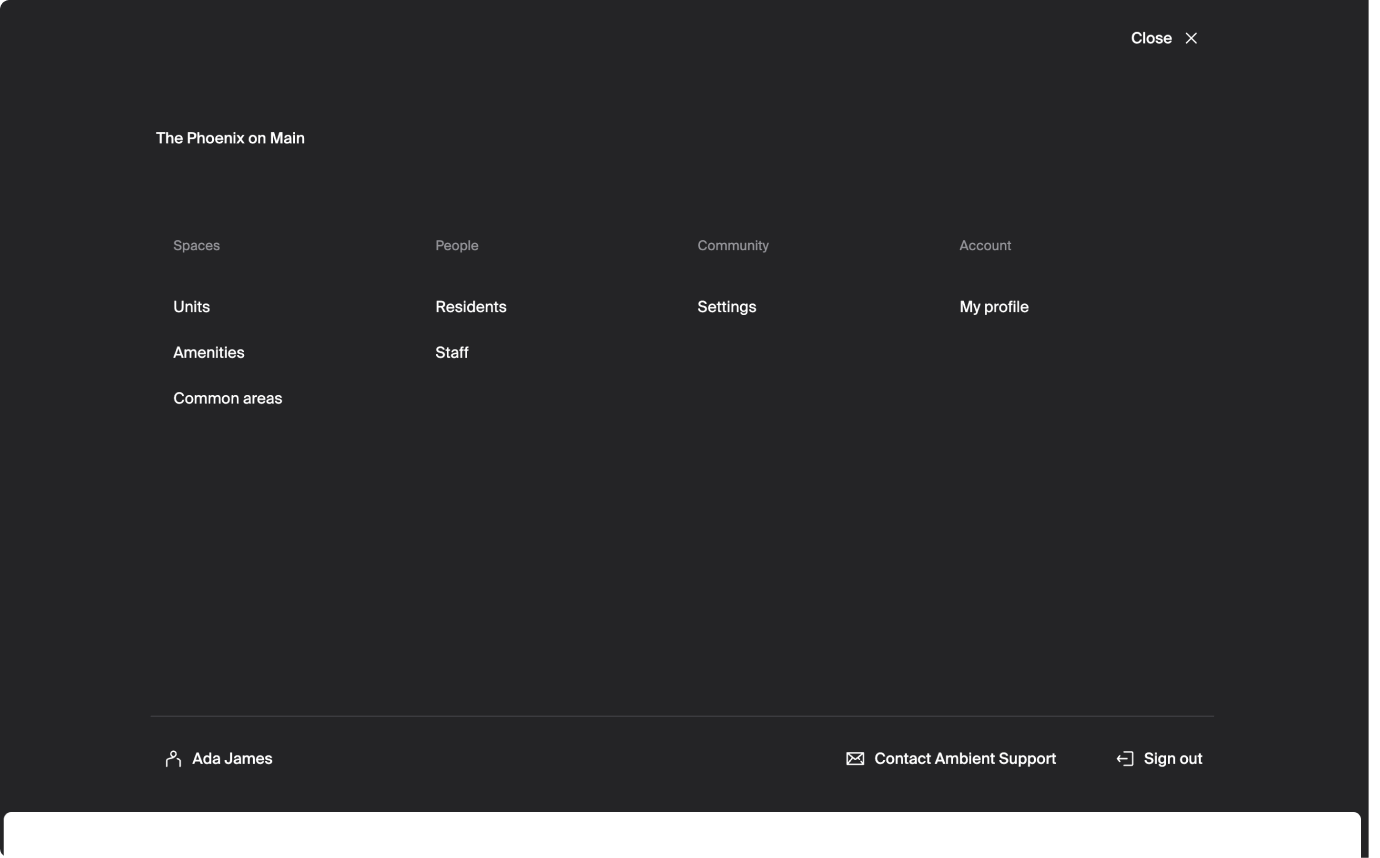Click the Ada James profile entry
Screen dimensions: 1380x858
tap(232, 758)
